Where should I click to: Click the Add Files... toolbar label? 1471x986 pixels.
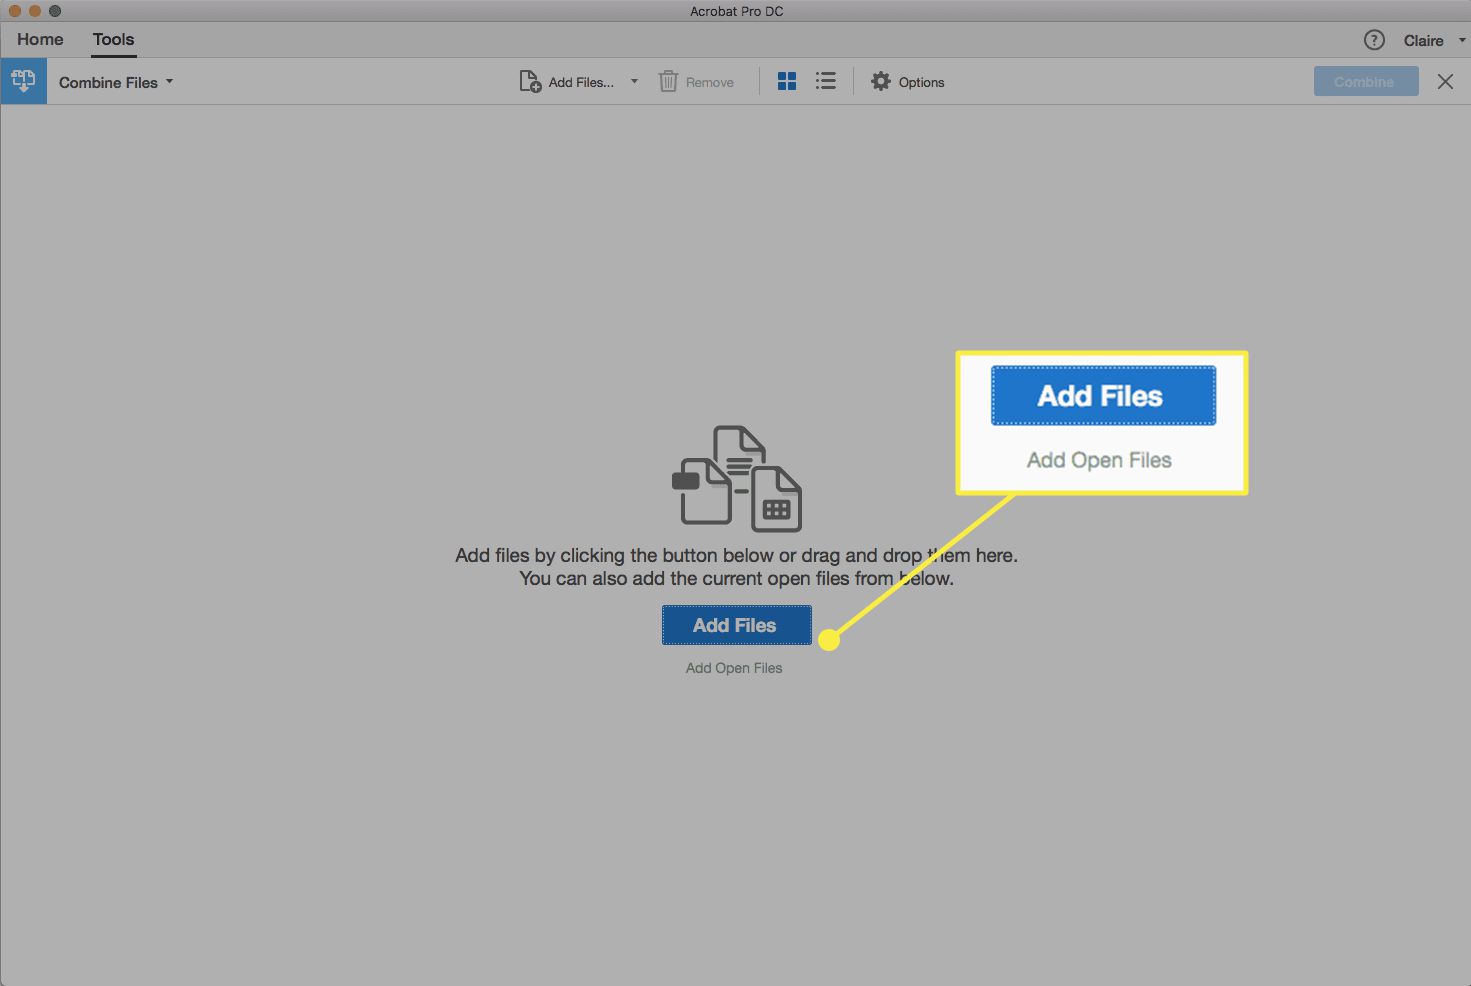coord(581,82)
